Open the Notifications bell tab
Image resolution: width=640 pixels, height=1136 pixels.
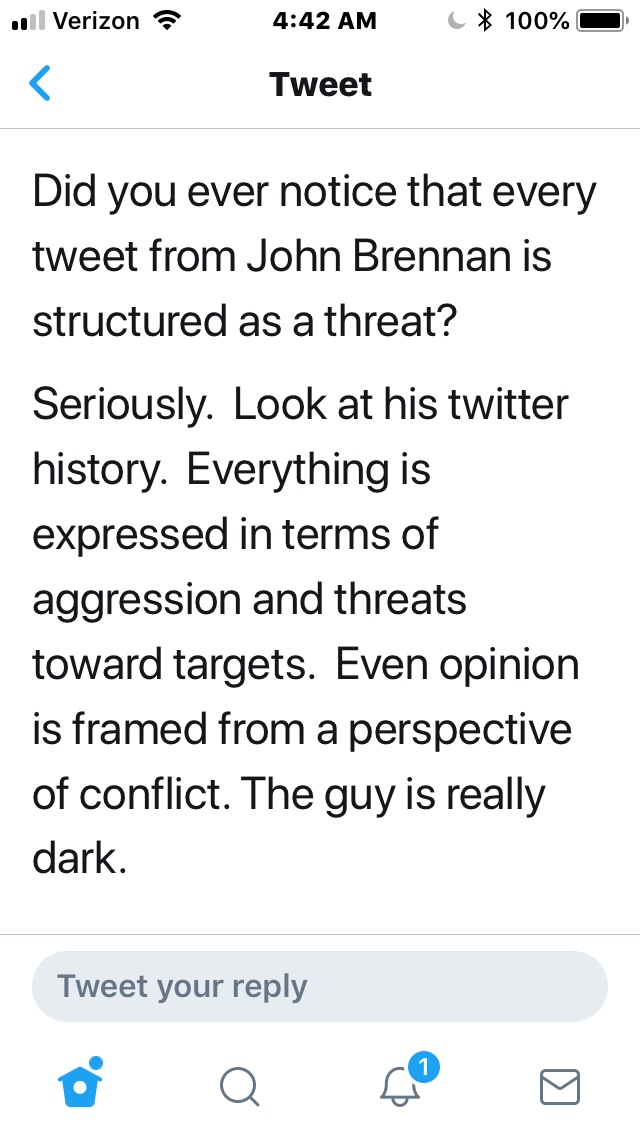(401, 1086)
